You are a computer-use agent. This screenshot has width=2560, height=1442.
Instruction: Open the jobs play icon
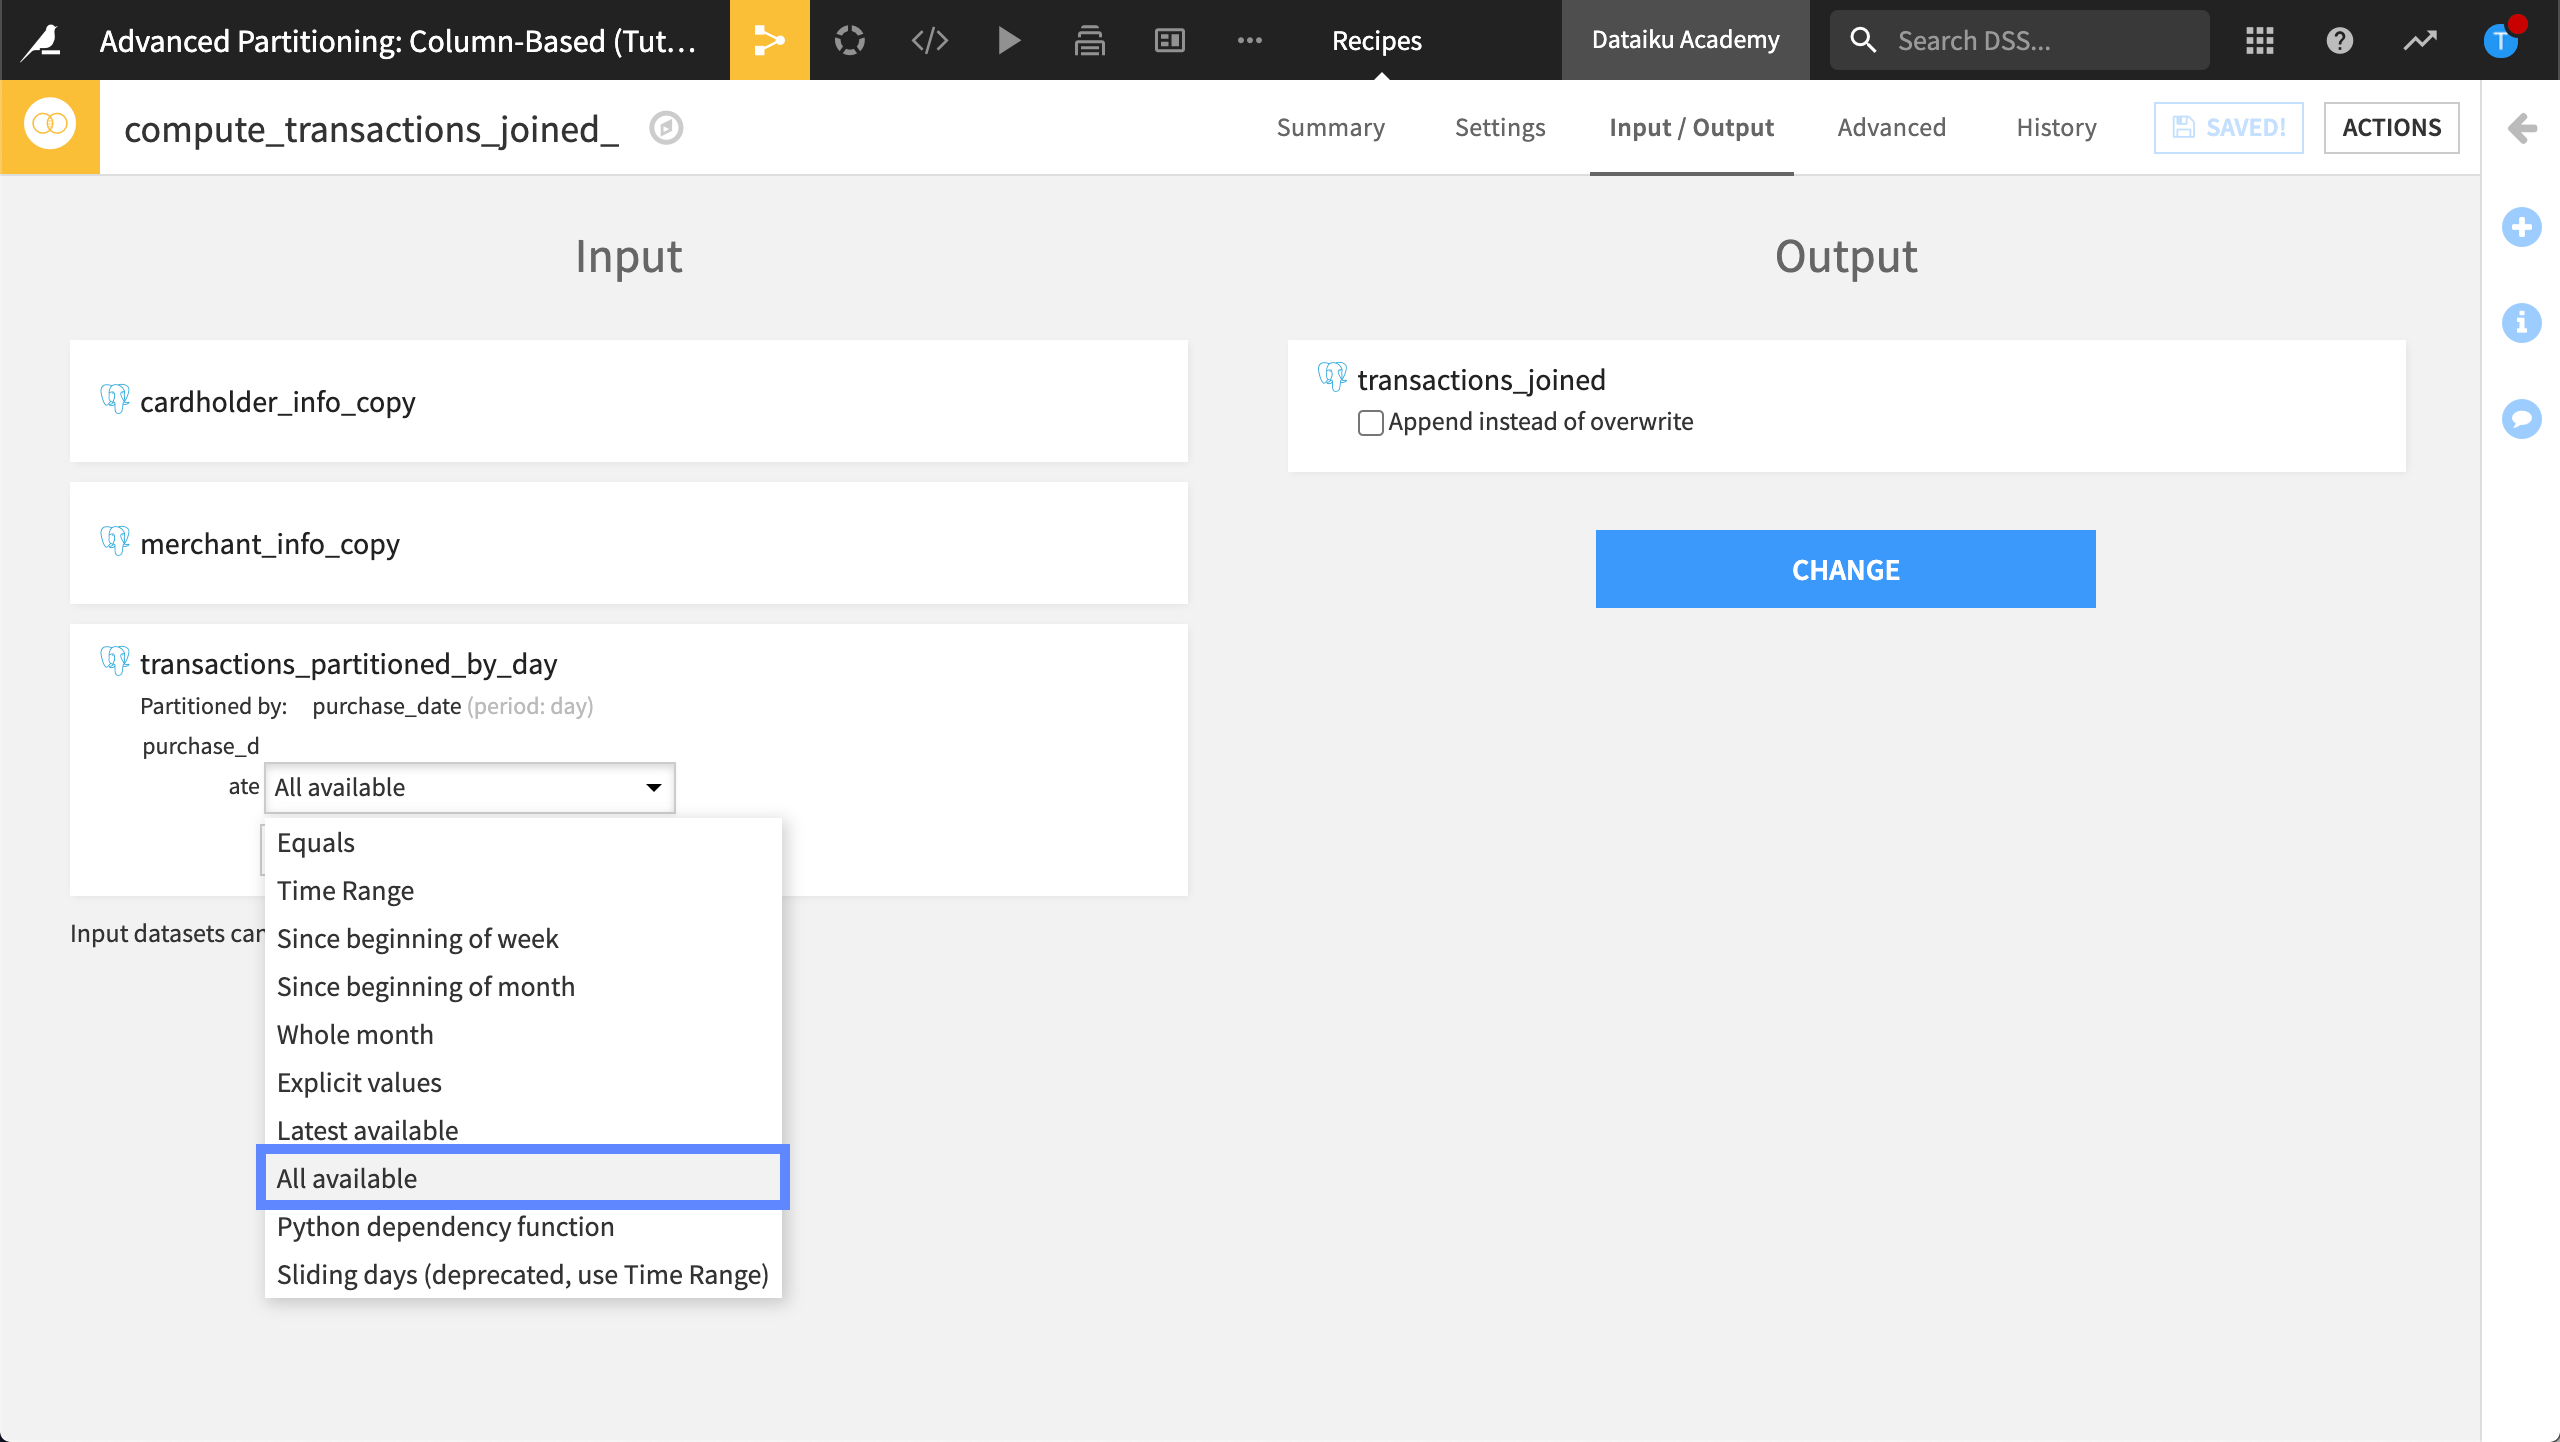click(x=1009, y=40)
